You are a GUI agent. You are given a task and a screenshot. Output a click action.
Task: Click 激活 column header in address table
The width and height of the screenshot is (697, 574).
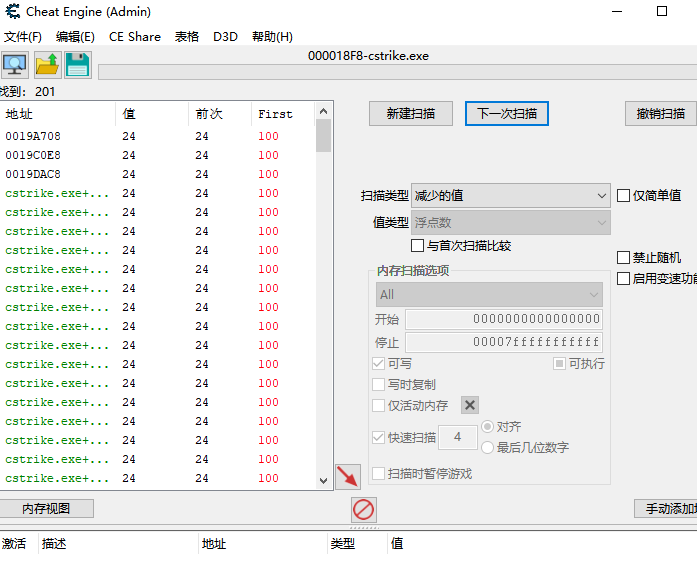19,543
